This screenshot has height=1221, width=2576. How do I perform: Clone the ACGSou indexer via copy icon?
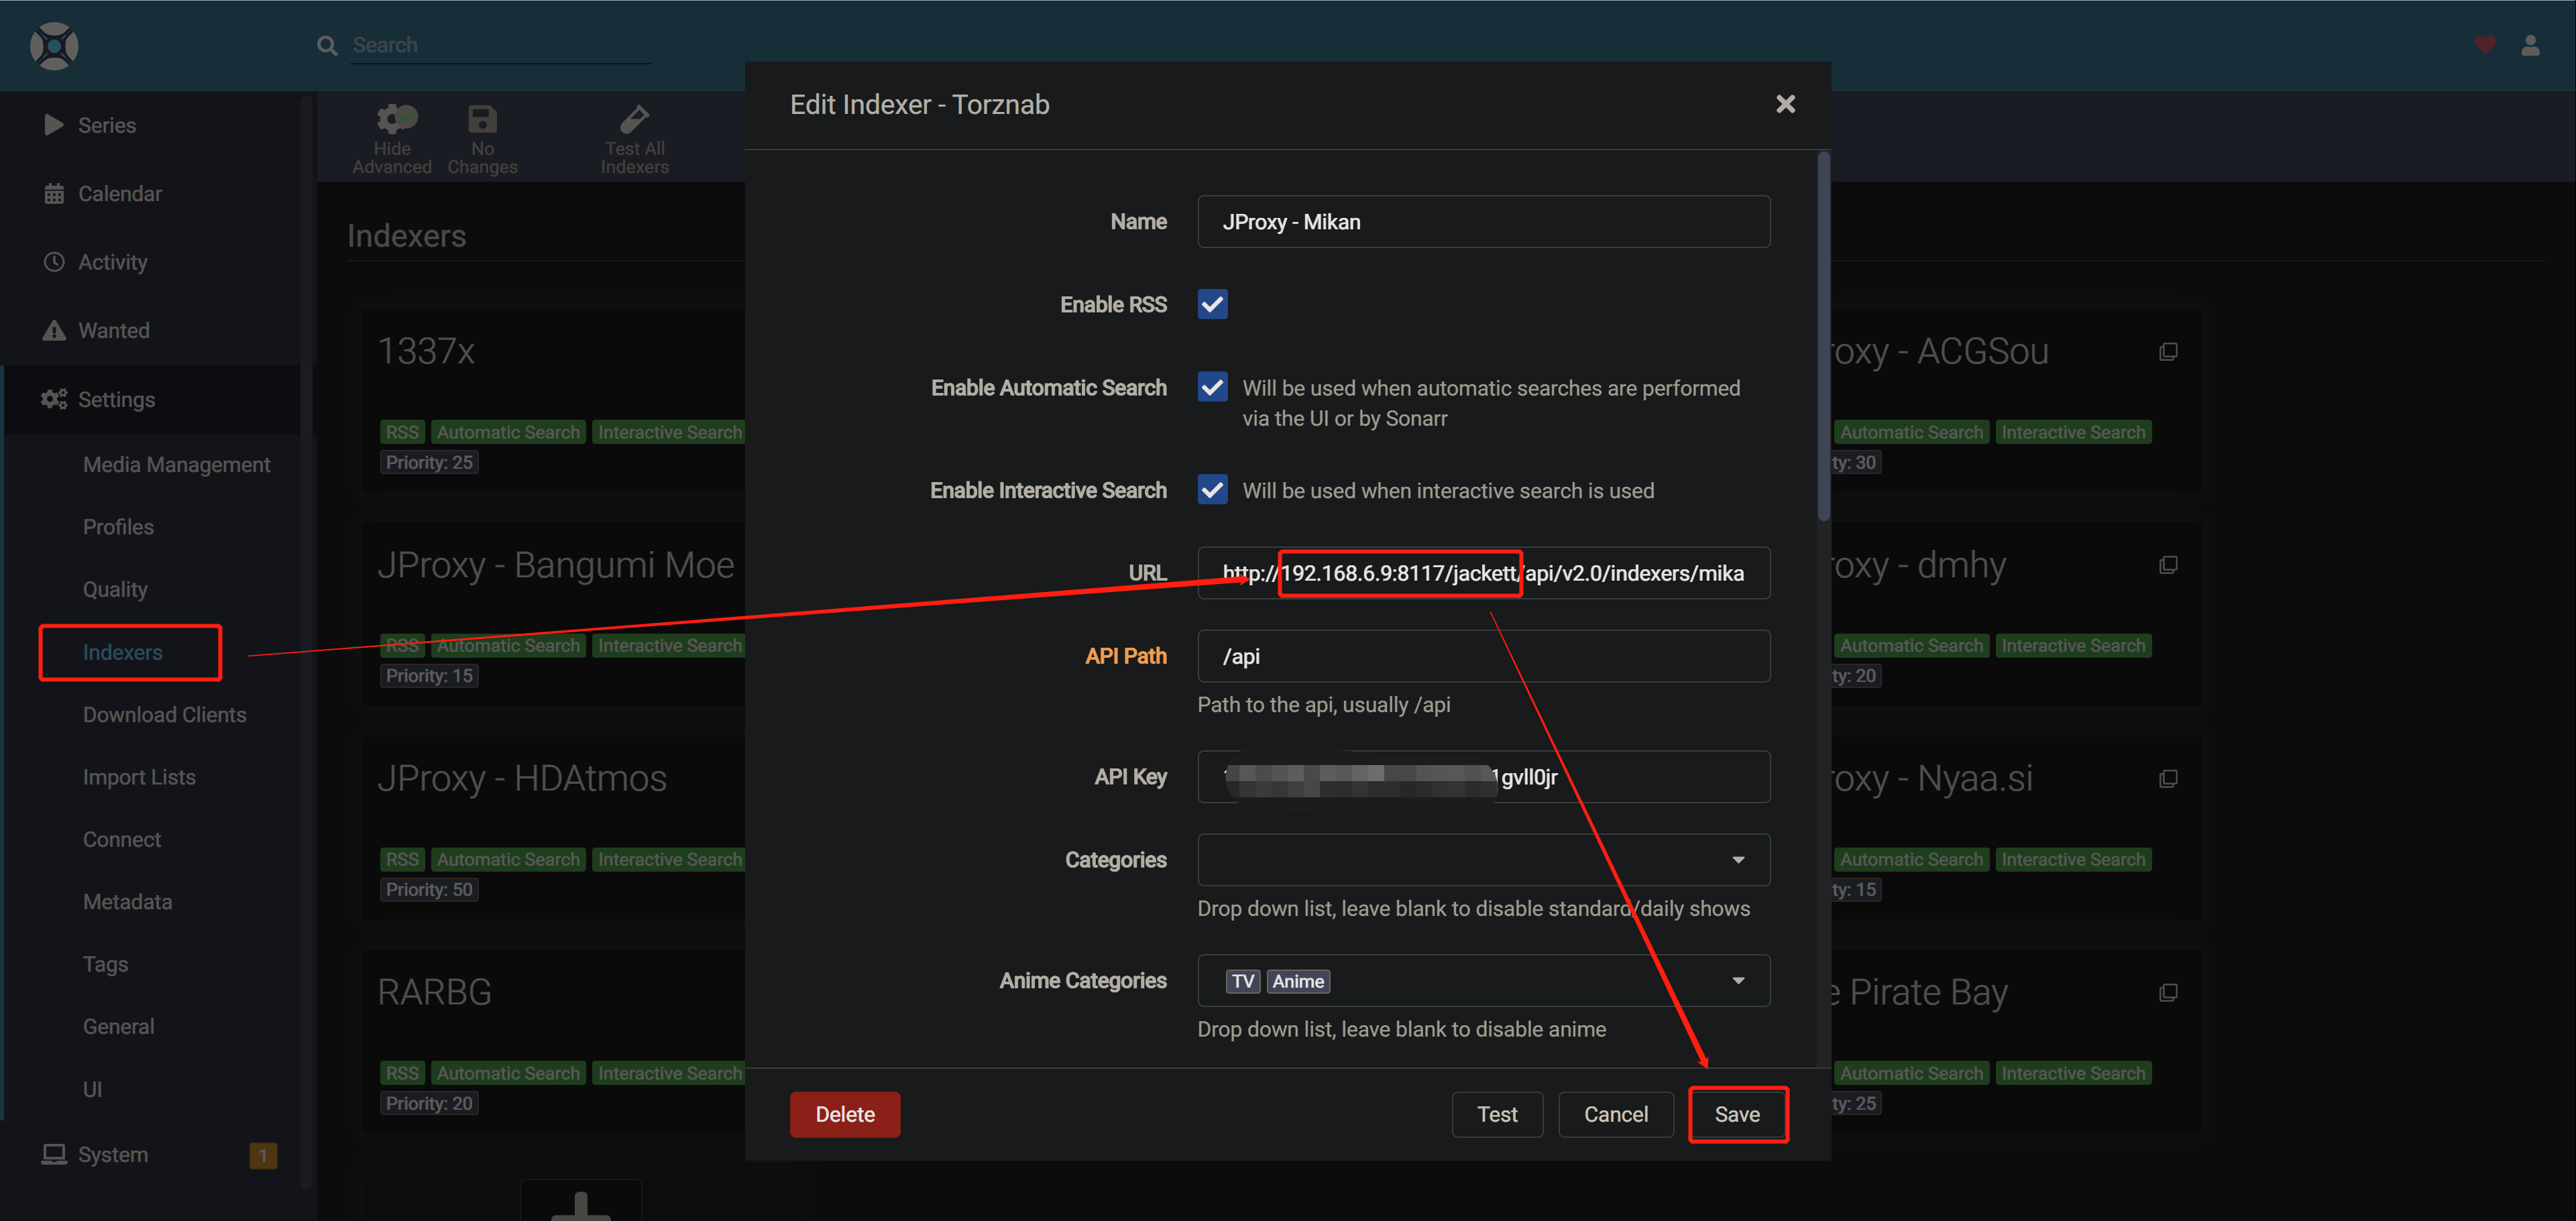tap(2168, 352)
